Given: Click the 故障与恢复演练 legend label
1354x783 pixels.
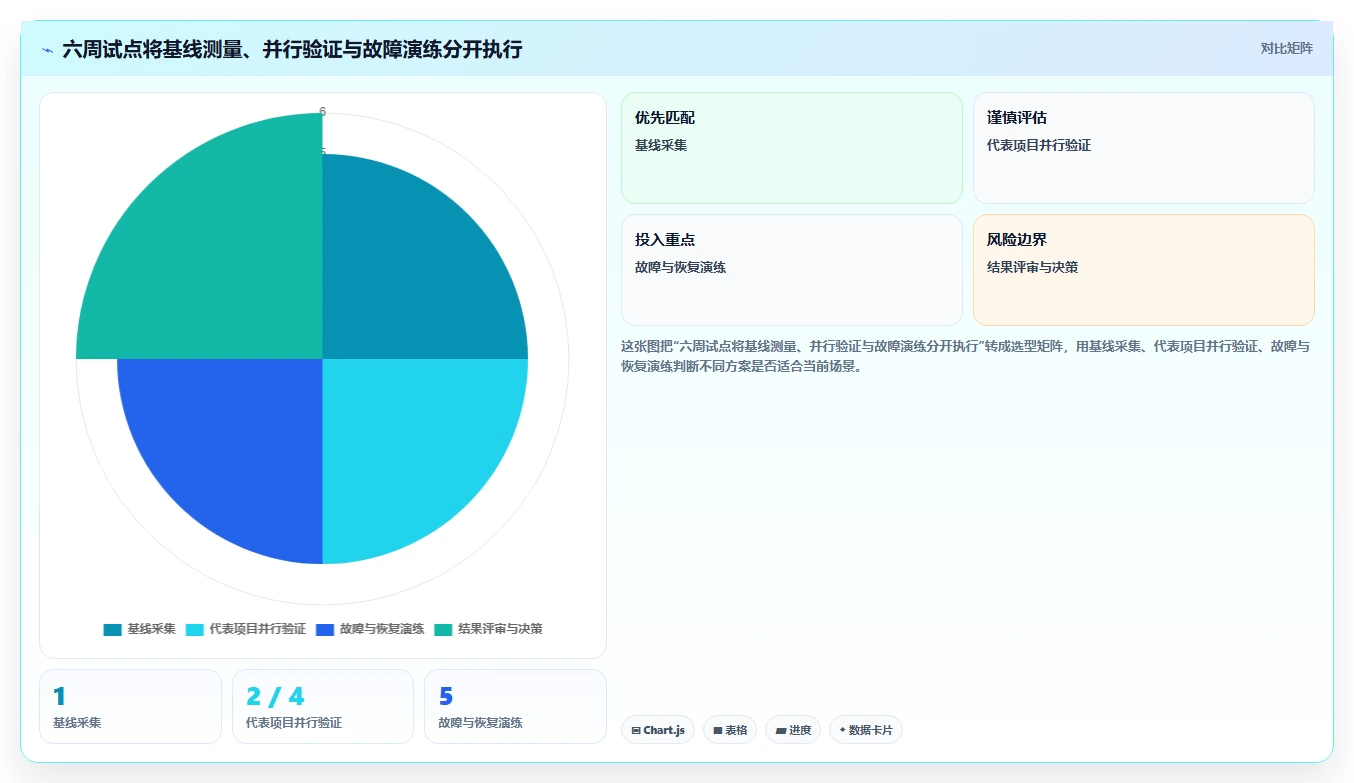Looking at the screenshot, I should pos(382,630).
